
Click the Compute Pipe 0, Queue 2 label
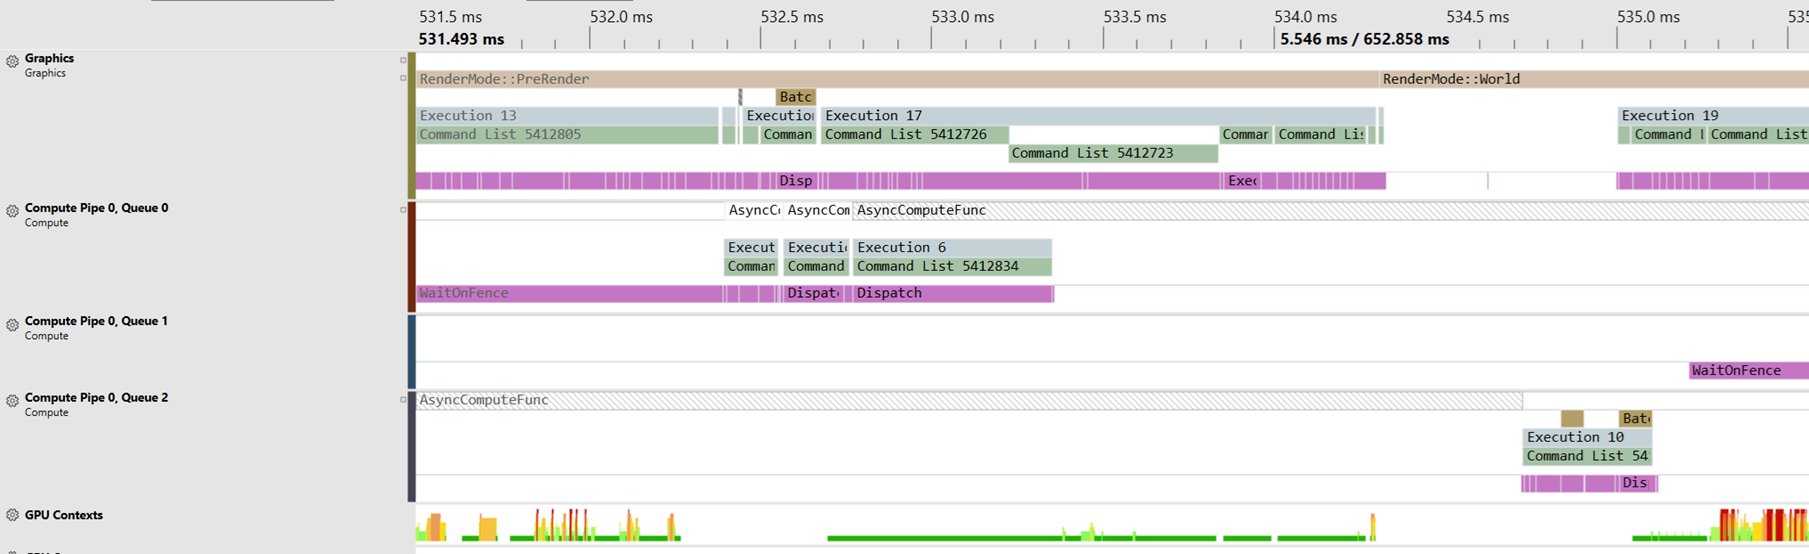(x=96, y=397)
